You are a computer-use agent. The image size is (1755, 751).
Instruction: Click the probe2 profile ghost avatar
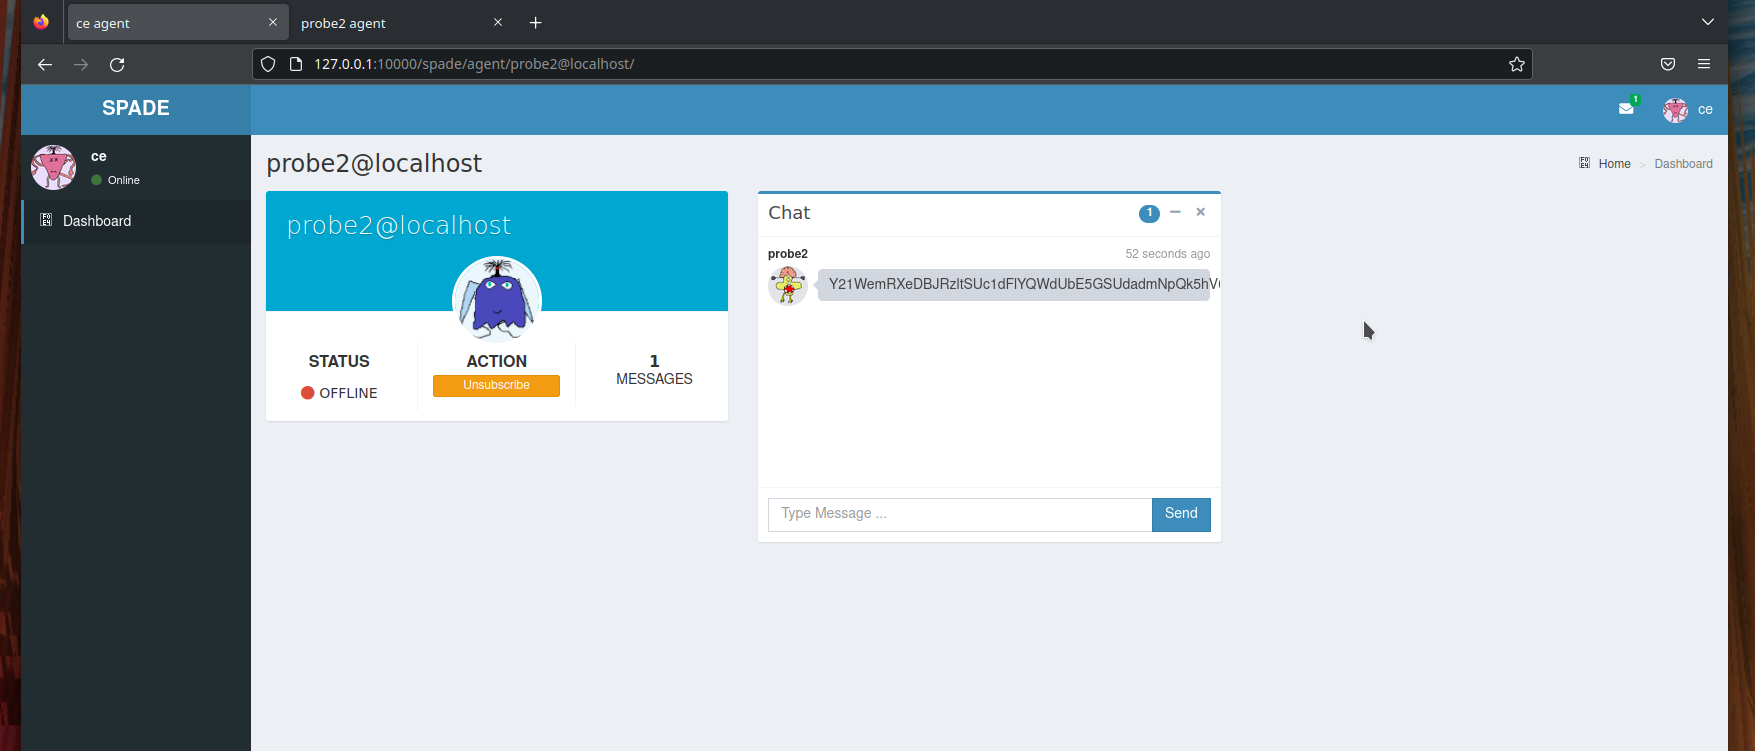click(497, 300)
